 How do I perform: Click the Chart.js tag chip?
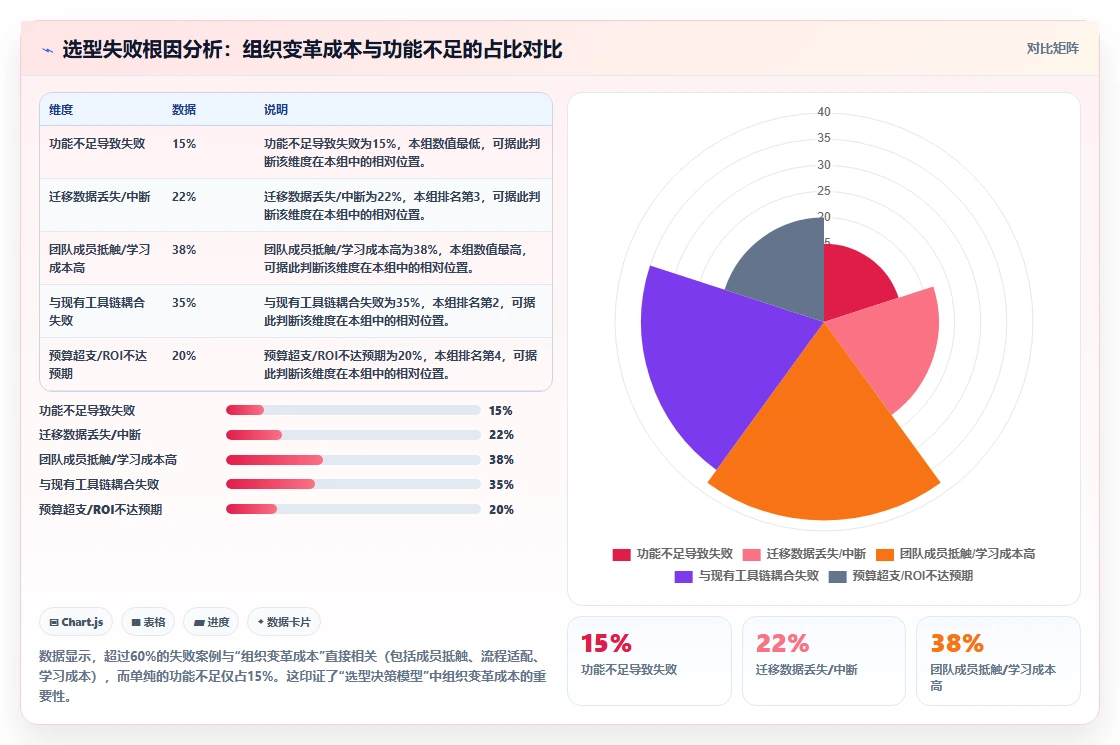pos(76,622)
